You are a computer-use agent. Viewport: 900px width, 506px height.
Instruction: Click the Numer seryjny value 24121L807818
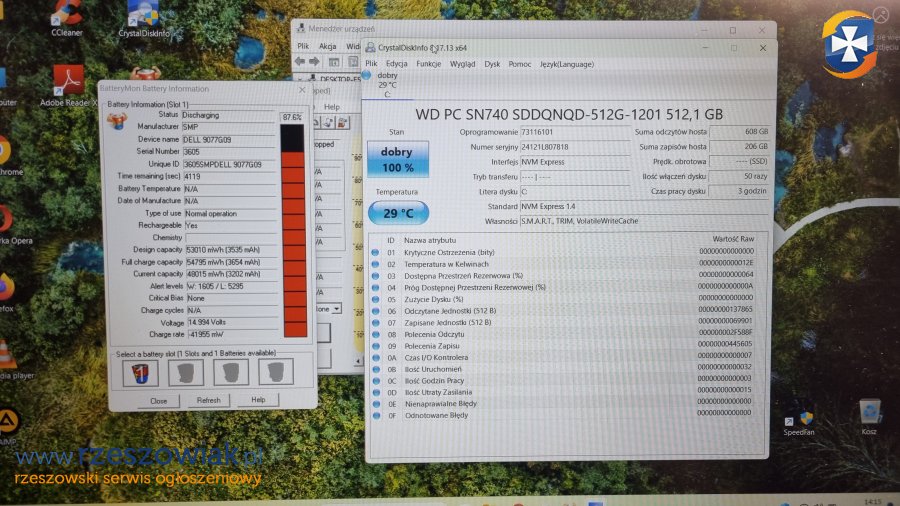coord(575,147)
